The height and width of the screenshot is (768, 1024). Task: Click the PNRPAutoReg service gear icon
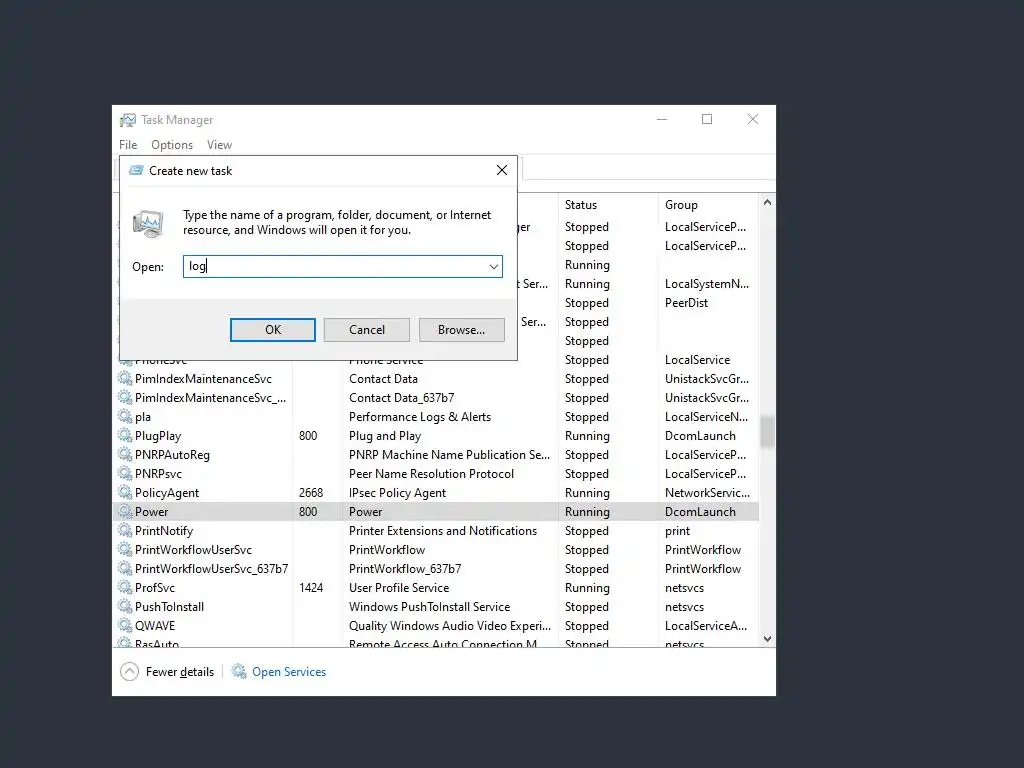(x=125, y=455)
